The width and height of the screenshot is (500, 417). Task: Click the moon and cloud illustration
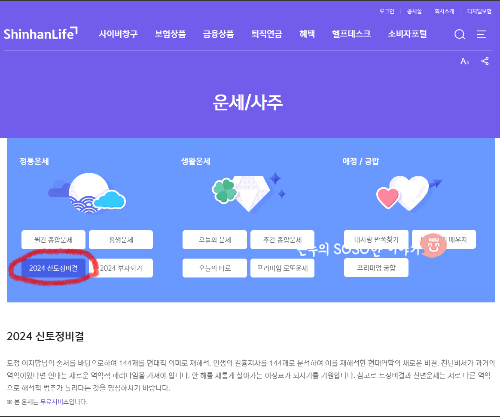(x=87, y=193)
